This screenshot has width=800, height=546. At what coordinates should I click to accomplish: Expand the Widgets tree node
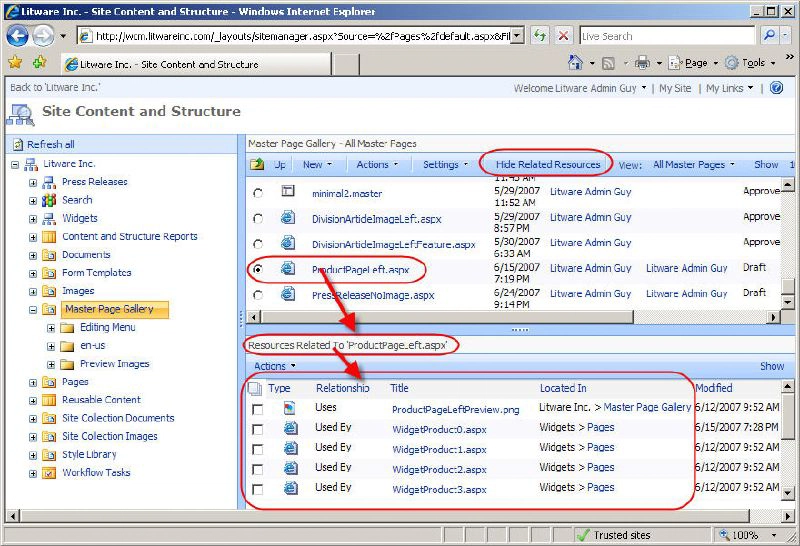click(x=33, y=219)
